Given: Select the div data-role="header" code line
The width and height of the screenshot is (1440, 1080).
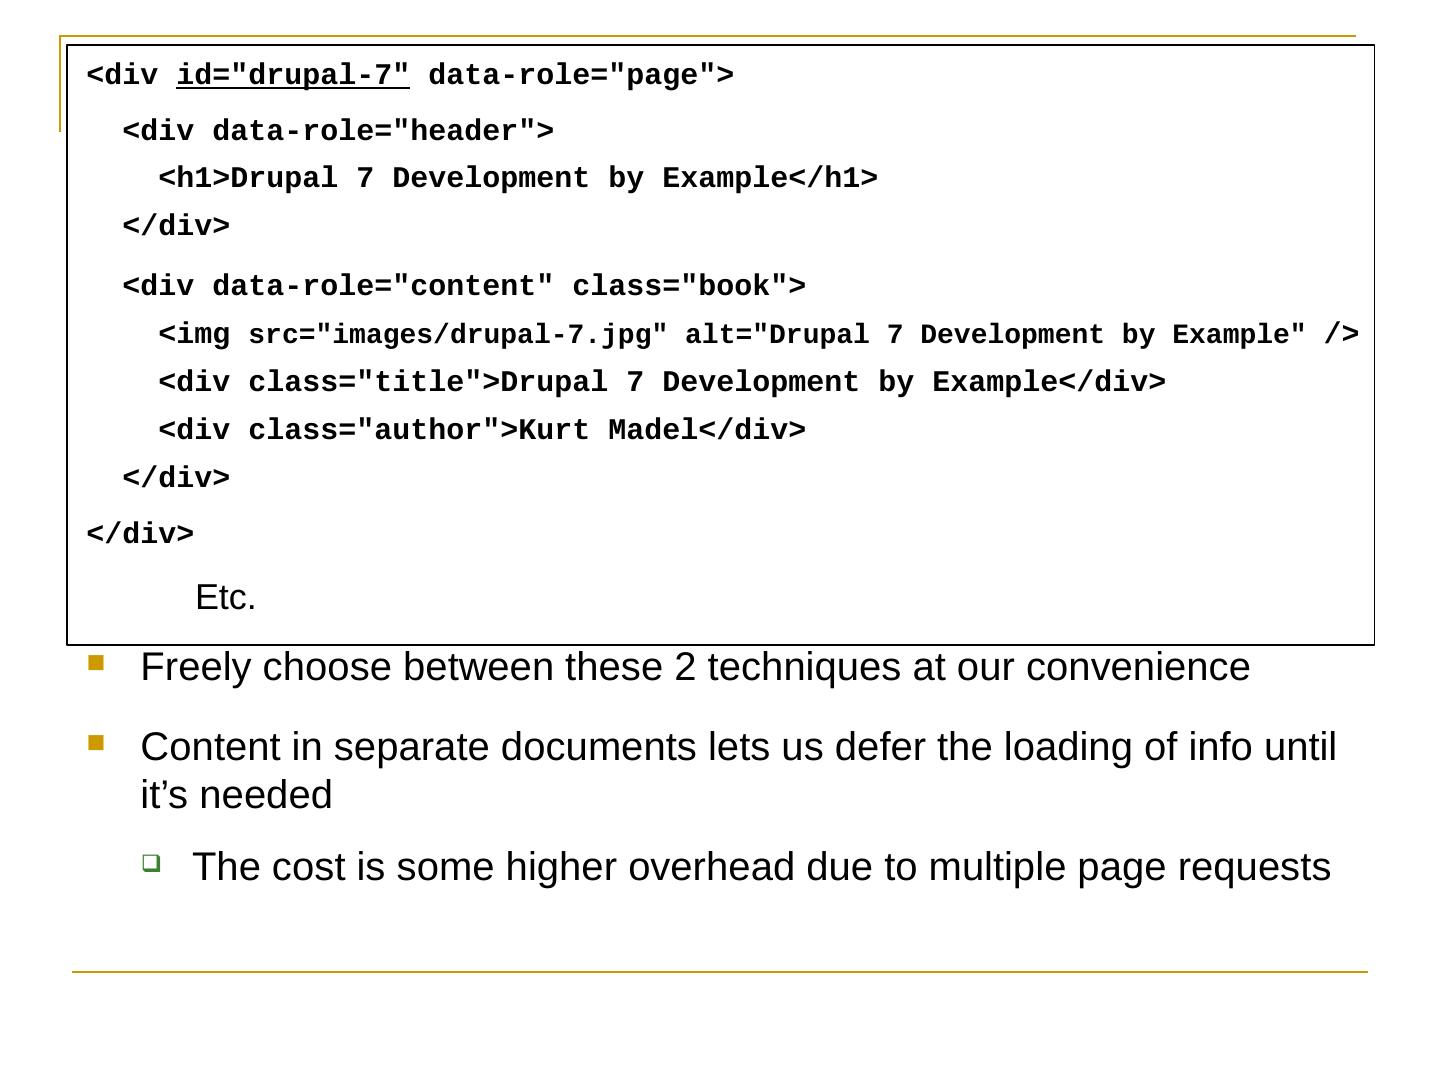Looking at the screenshot, I should point(337,131).
